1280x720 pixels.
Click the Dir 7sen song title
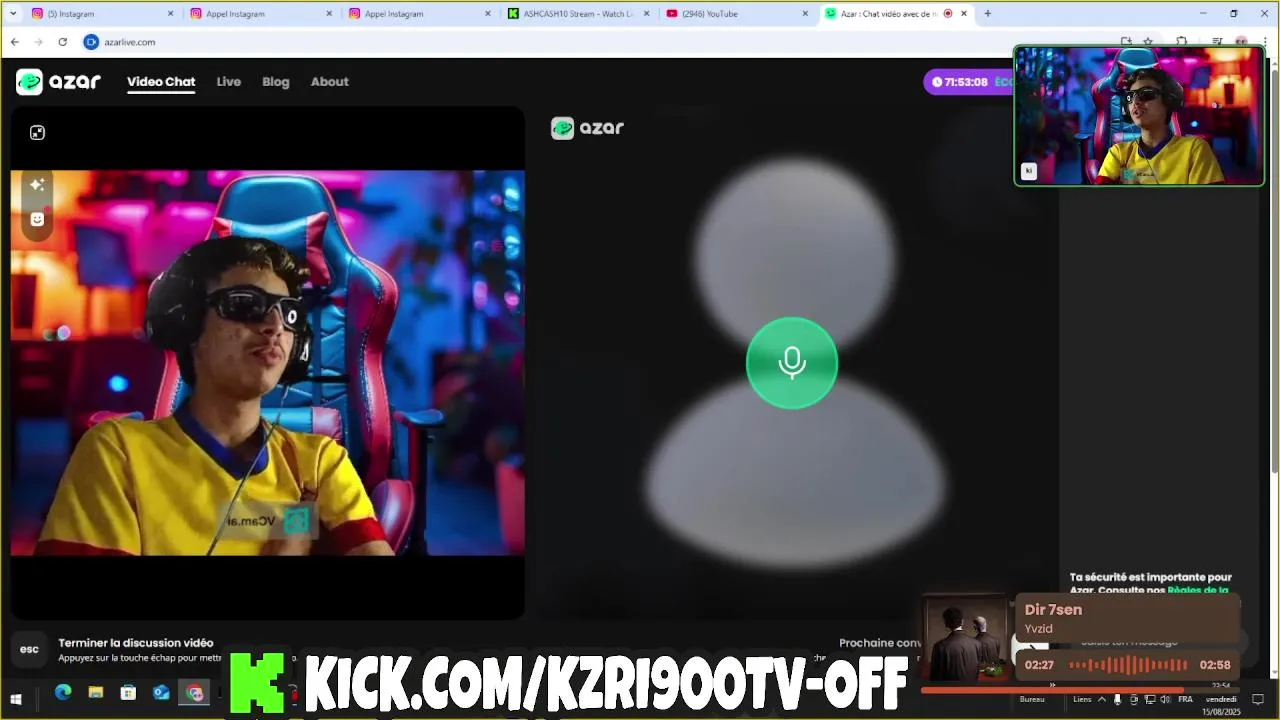tap(1053, 610)
